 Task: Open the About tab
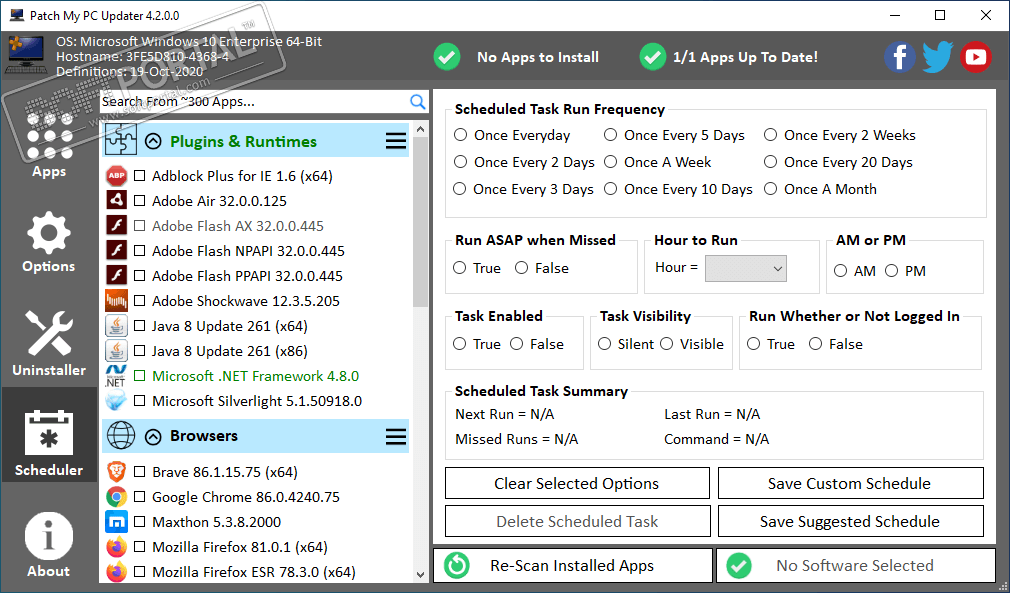(49, 544)
